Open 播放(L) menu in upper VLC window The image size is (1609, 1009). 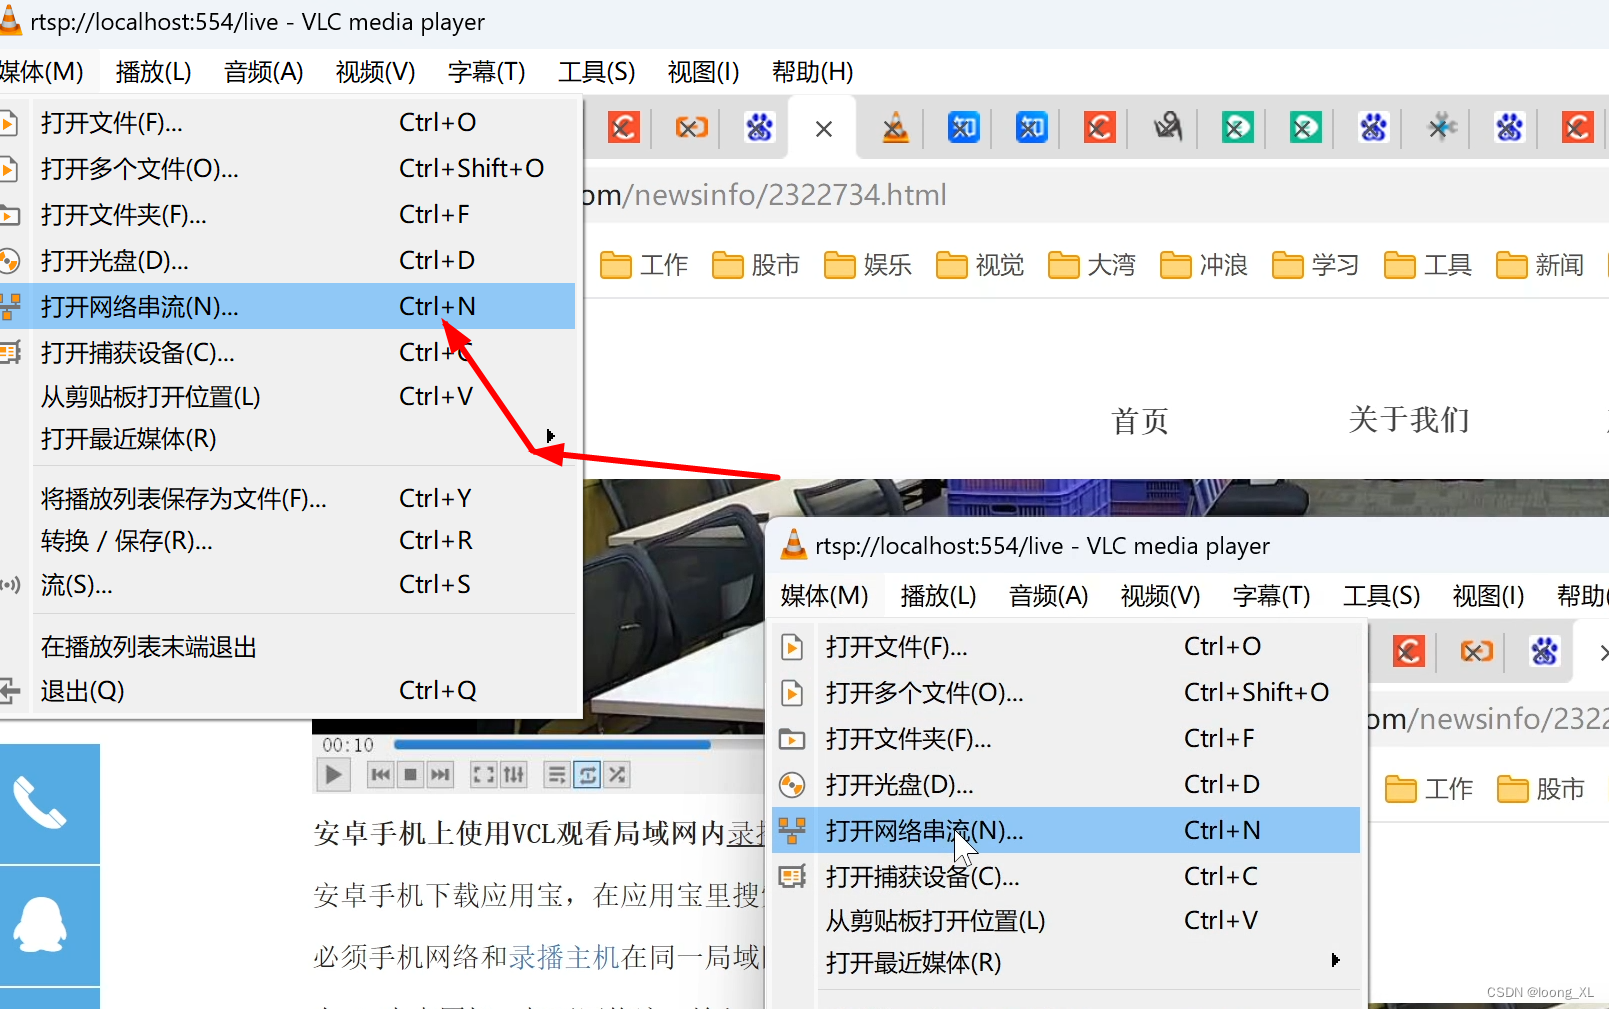click(153, 72)
